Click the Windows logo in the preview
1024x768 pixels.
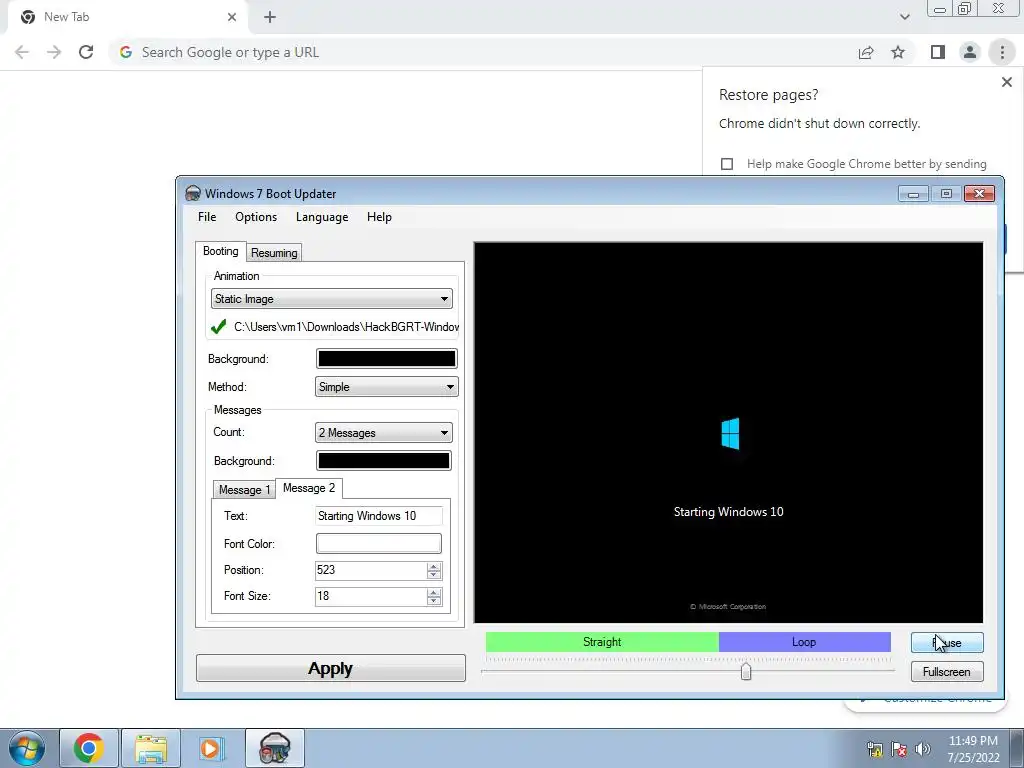click(730, 434)
